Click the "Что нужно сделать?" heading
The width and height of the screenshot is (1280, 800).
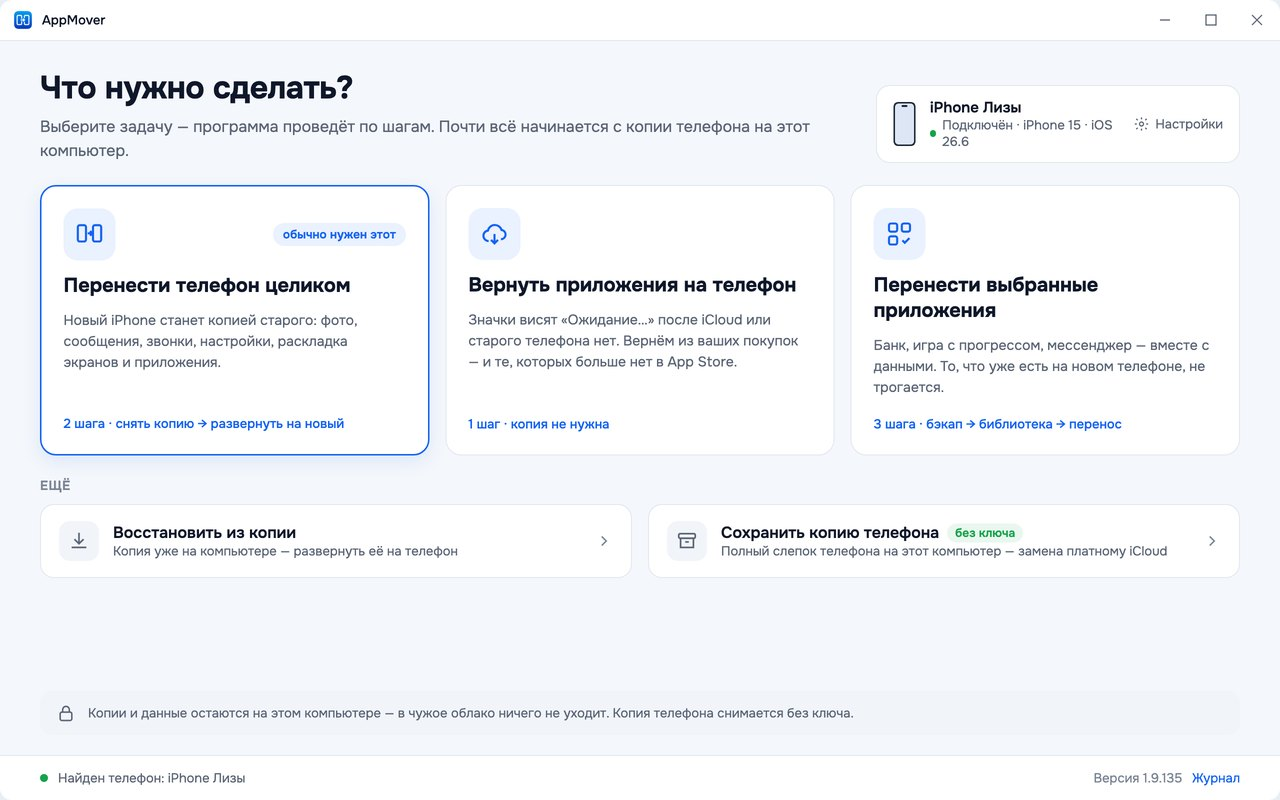[x=197, y=88]
